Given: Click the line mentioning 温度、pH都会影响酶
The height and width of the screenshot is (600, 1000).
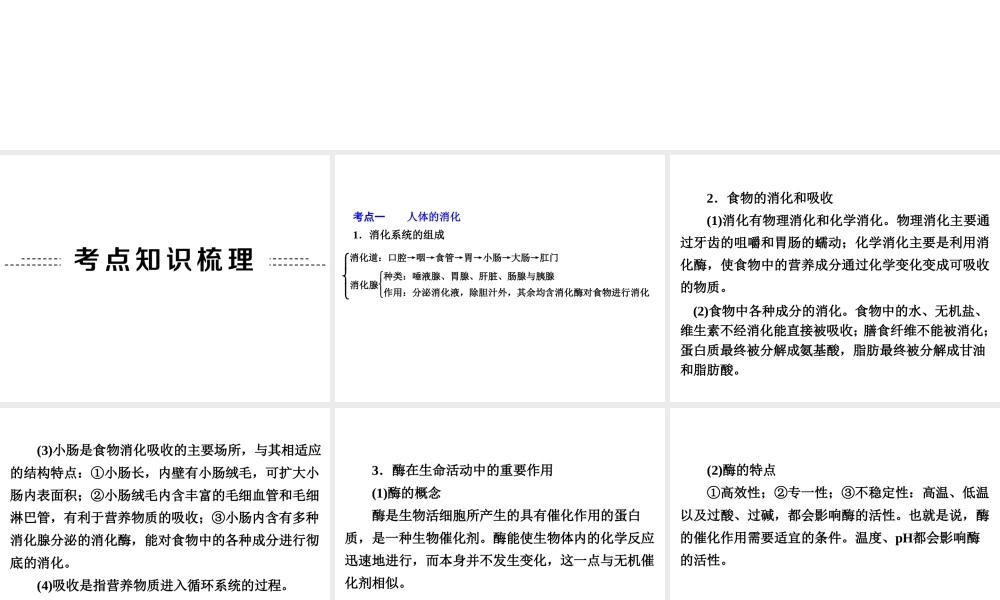Looking at the screenshot, I should 830,538.
